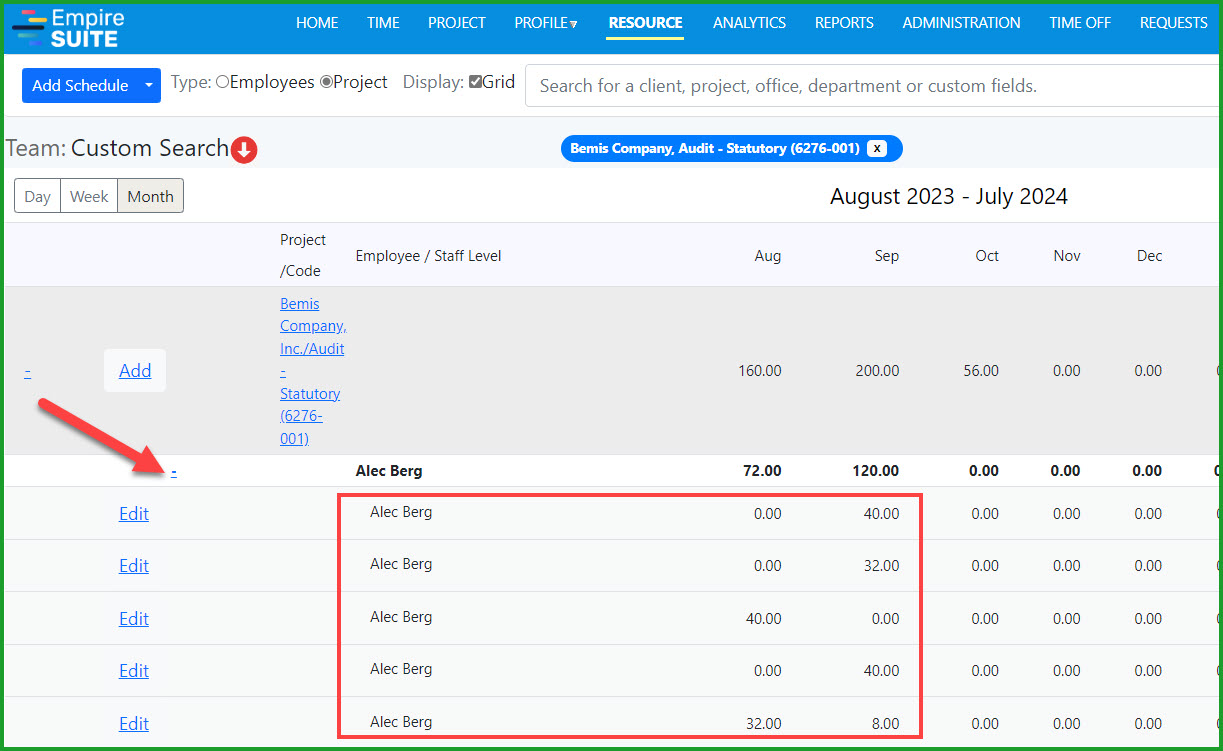
Task: Open the REPORTS menu item
Action: 844,23
